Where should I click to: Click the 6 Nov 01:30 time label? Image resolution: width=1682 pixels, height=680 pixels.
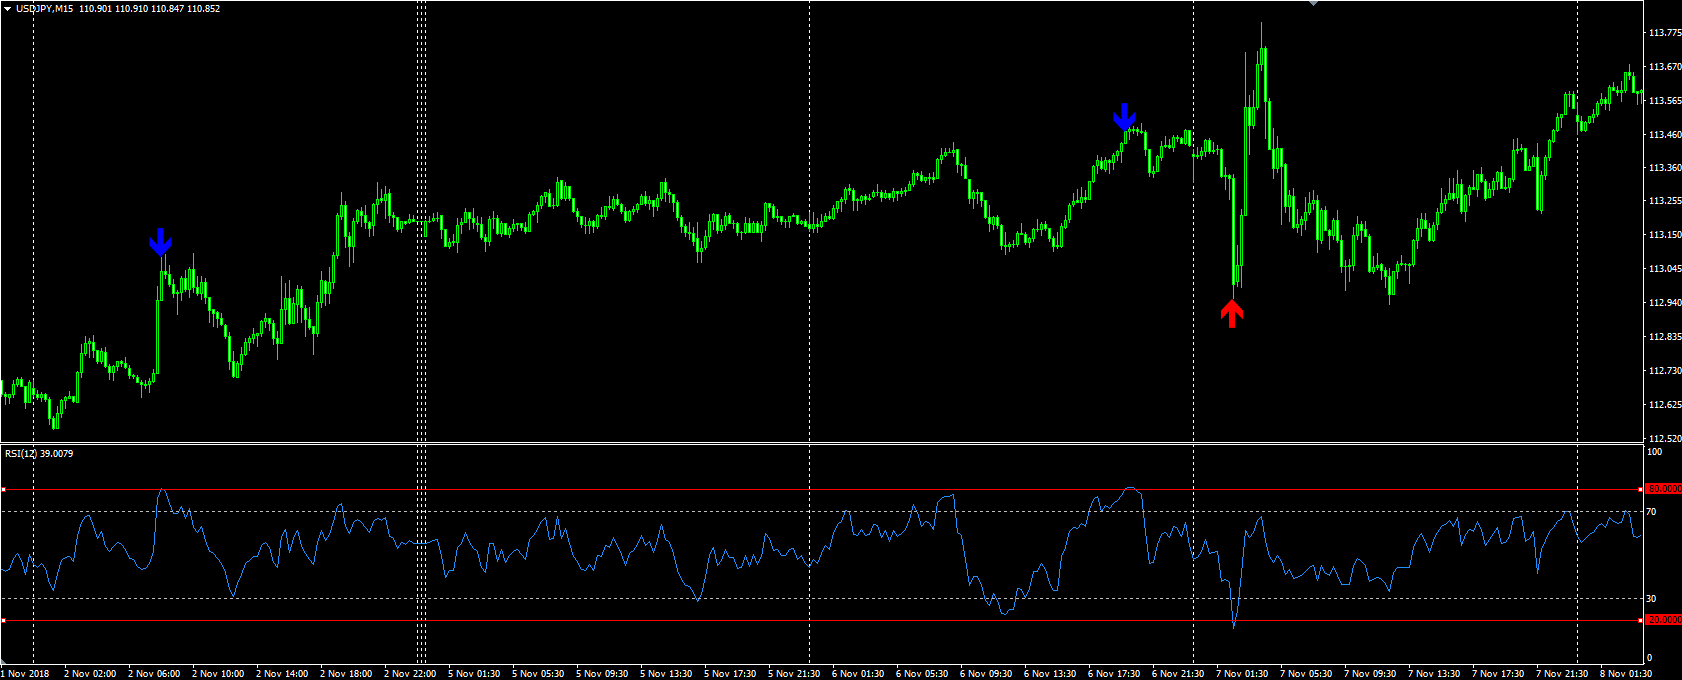coord(858,674)
